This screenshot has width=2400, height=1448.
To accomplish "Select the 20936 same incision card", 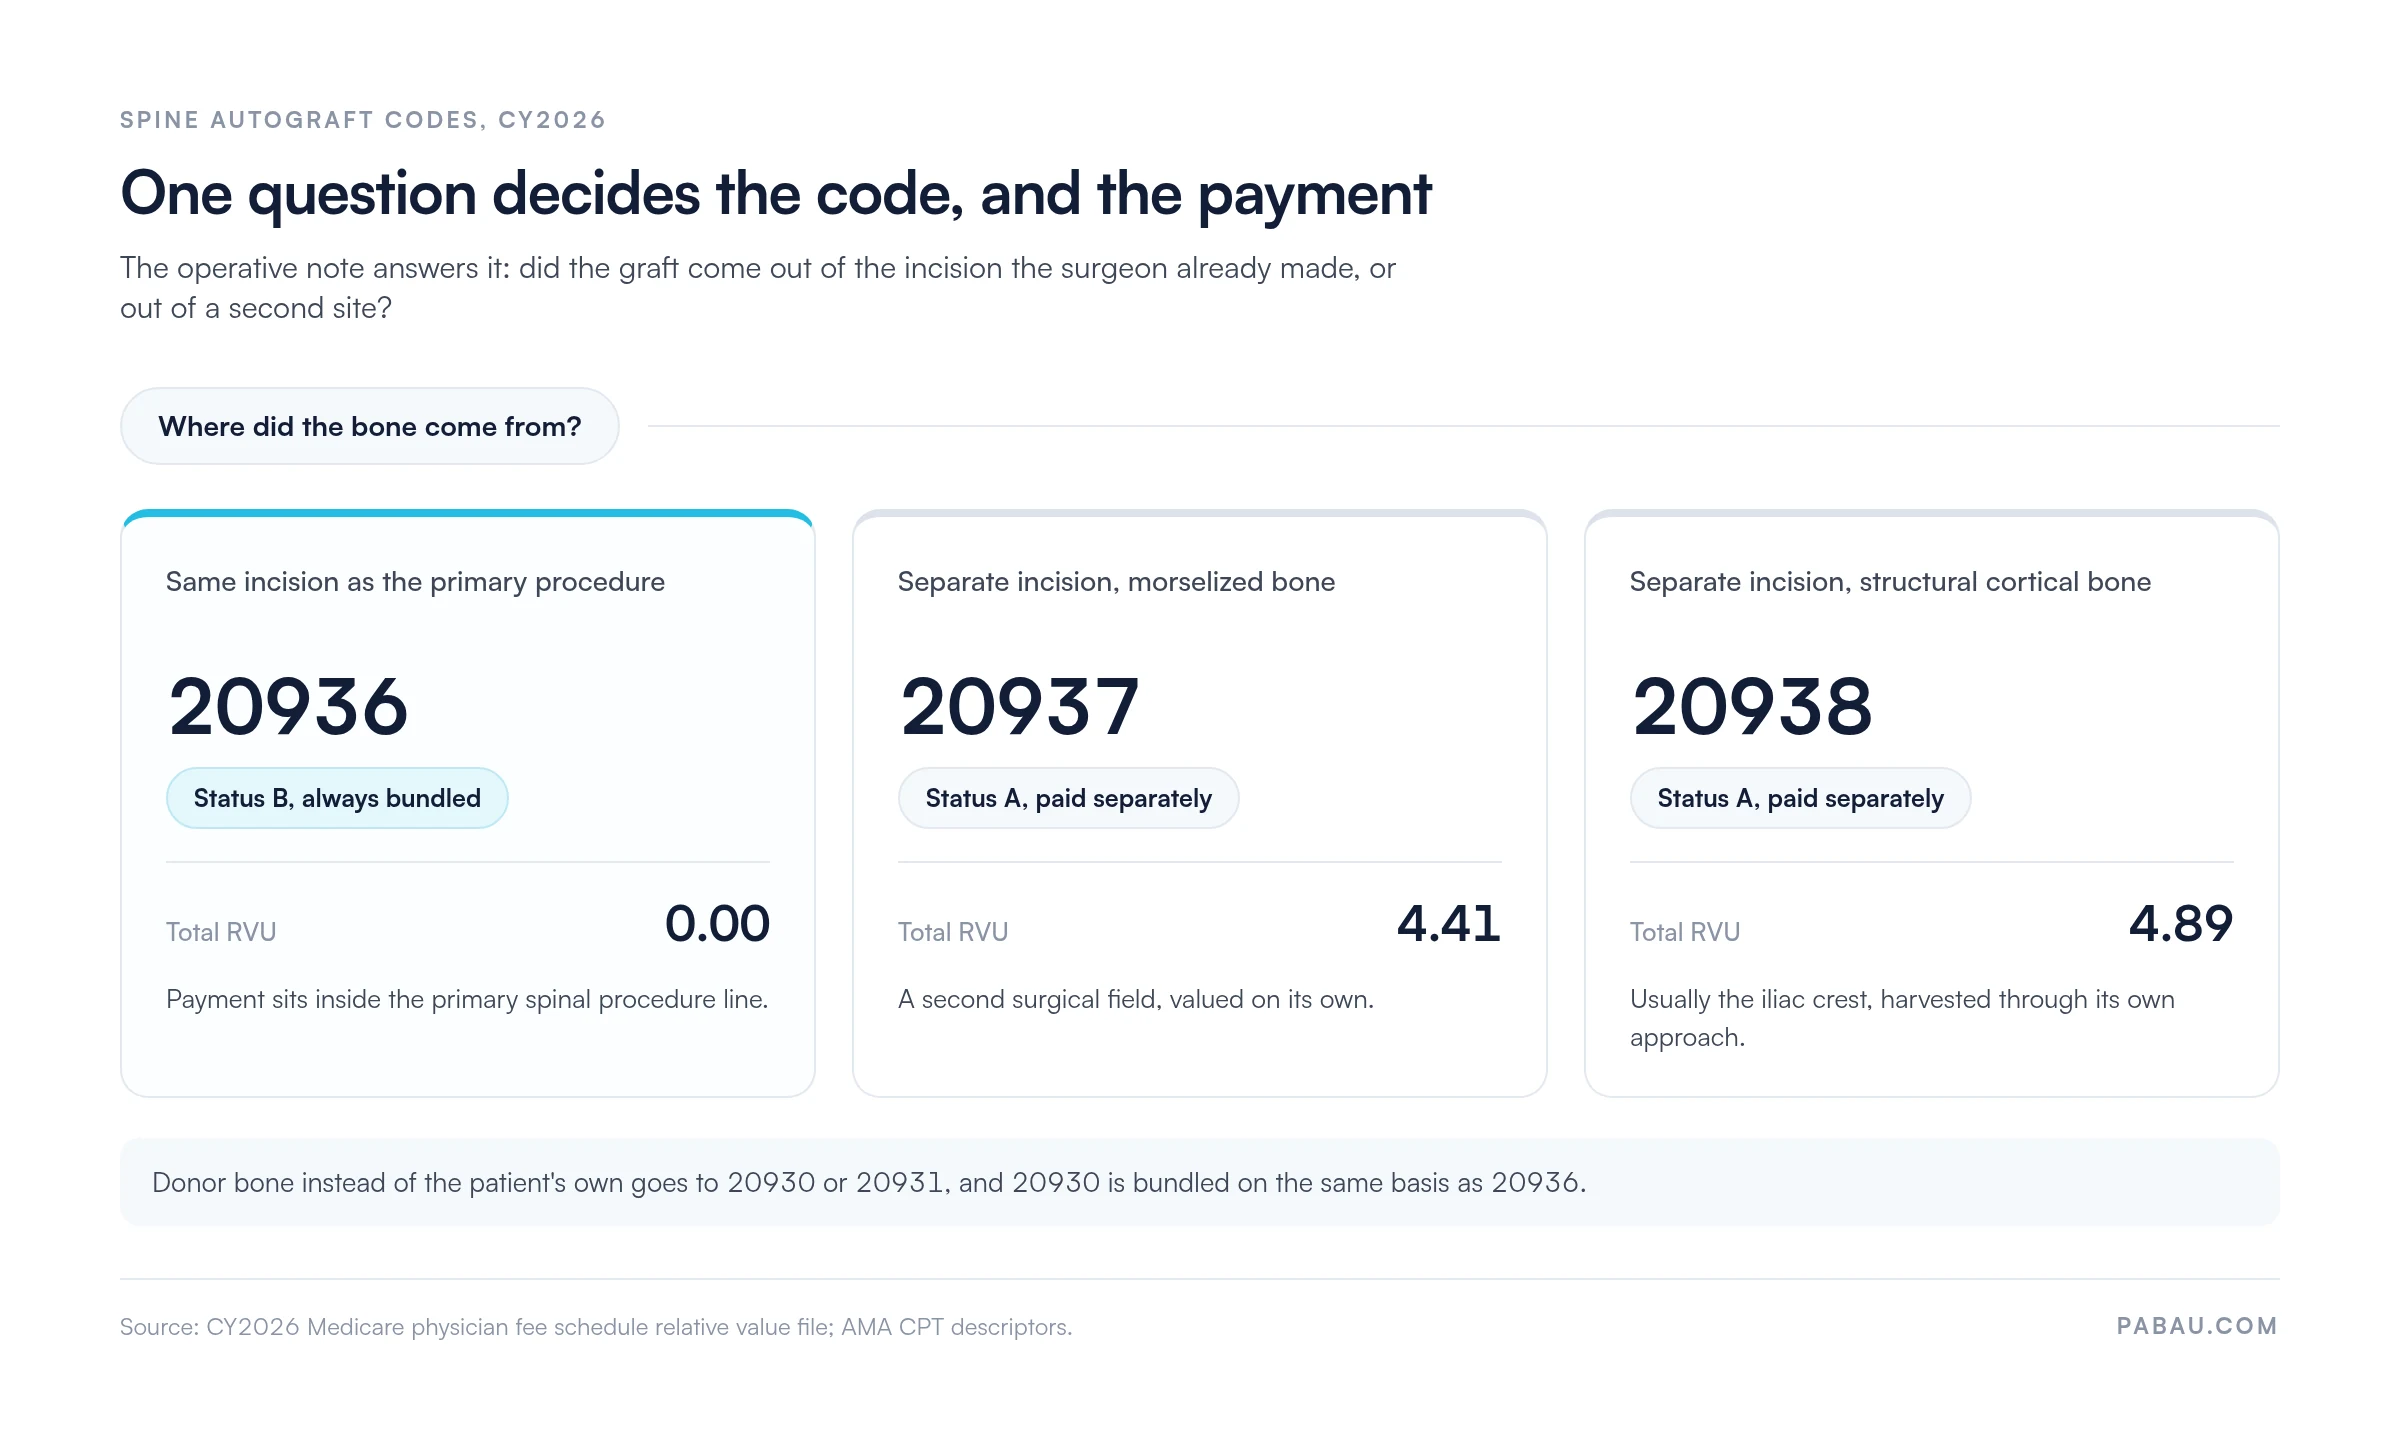I will tap(468, 803).
